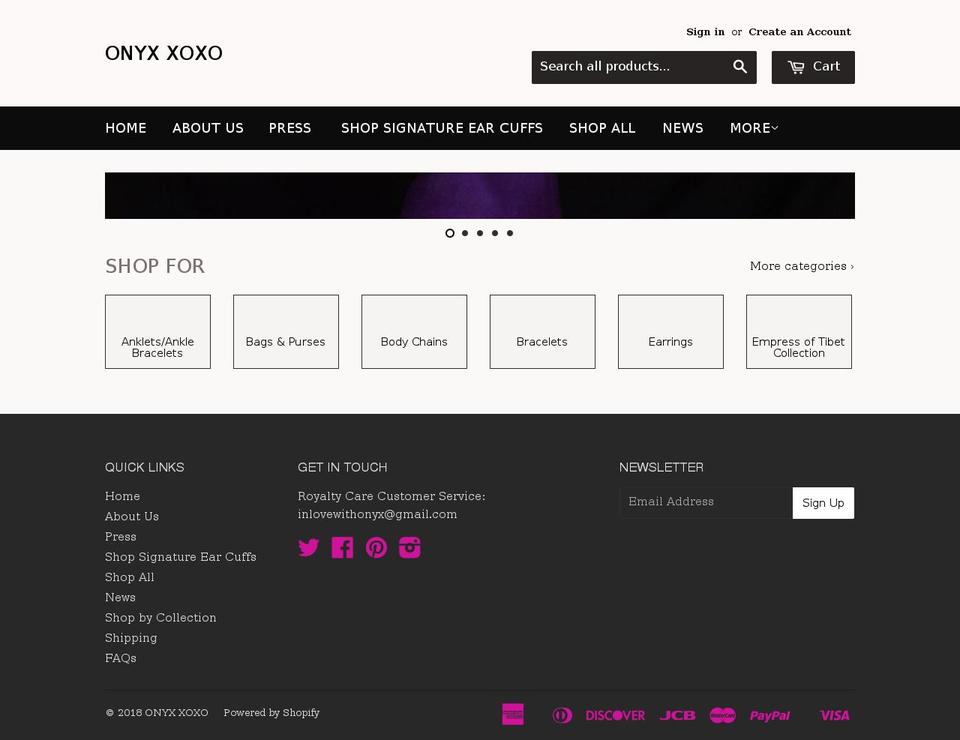Screen dimensions: 960x740
Task: Click the inlovewithonyx@gmail.com email text
Action: point(377,515)
